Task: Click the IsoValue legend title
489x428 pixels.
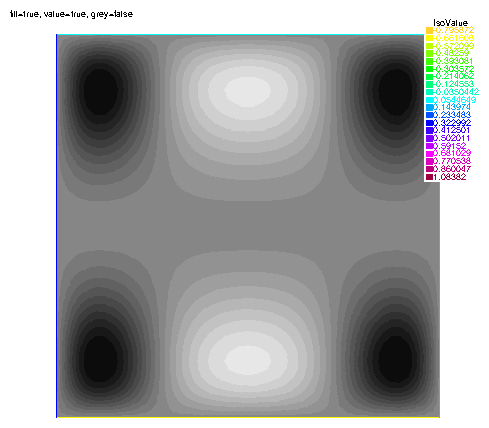Action: tap(450, 23)
